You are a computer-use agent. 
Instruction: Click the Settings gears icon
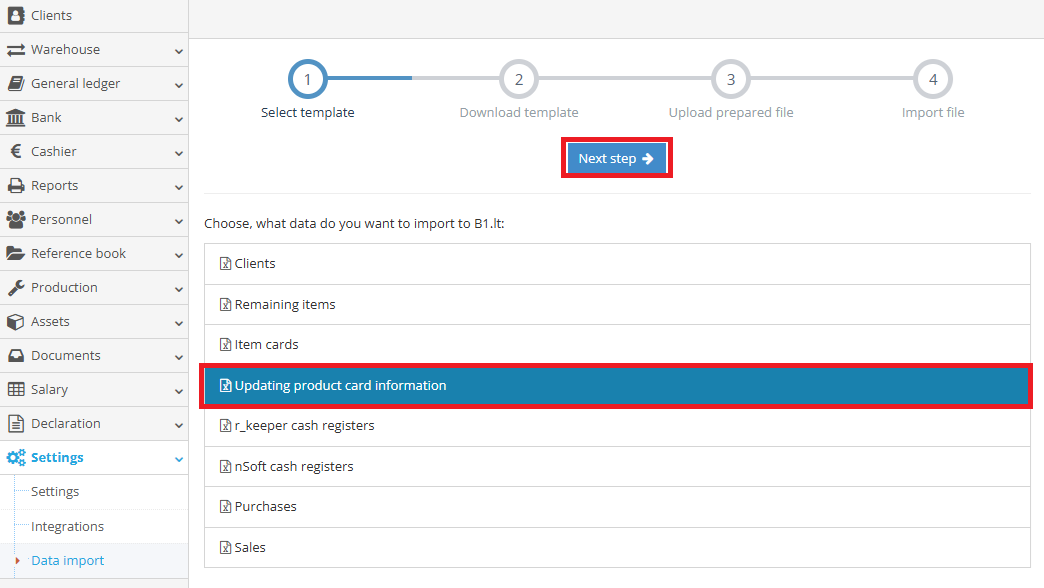pyautogui.click(x=18, y=457)
